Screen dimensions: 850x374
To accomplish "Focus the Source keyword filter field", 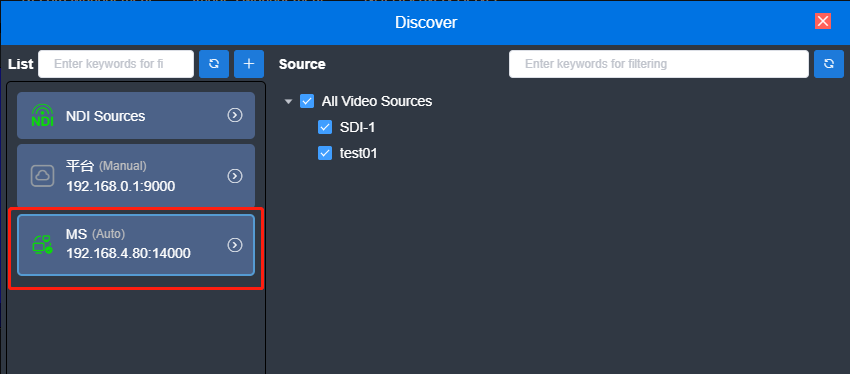I will point(659,64).
